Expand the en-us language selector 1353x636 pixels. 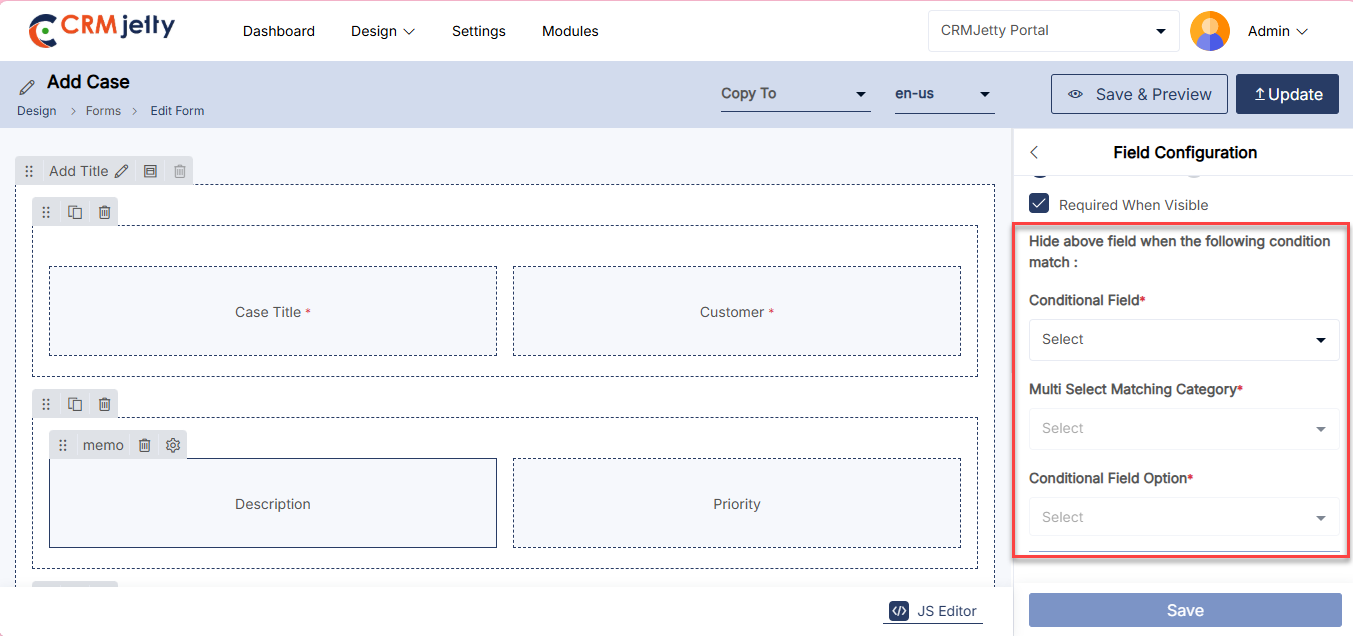pyautogui.click(x=943, y=94)
